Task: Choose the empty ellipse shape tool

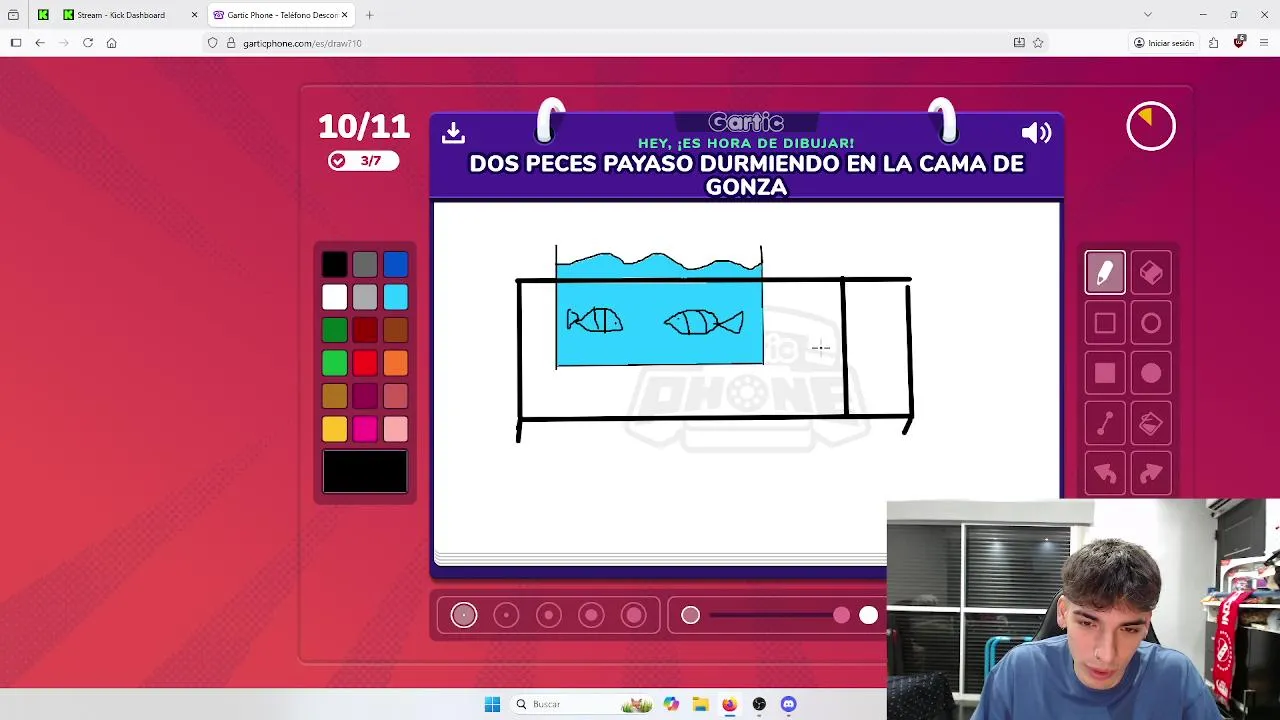Action: (x=1151, y=323)
